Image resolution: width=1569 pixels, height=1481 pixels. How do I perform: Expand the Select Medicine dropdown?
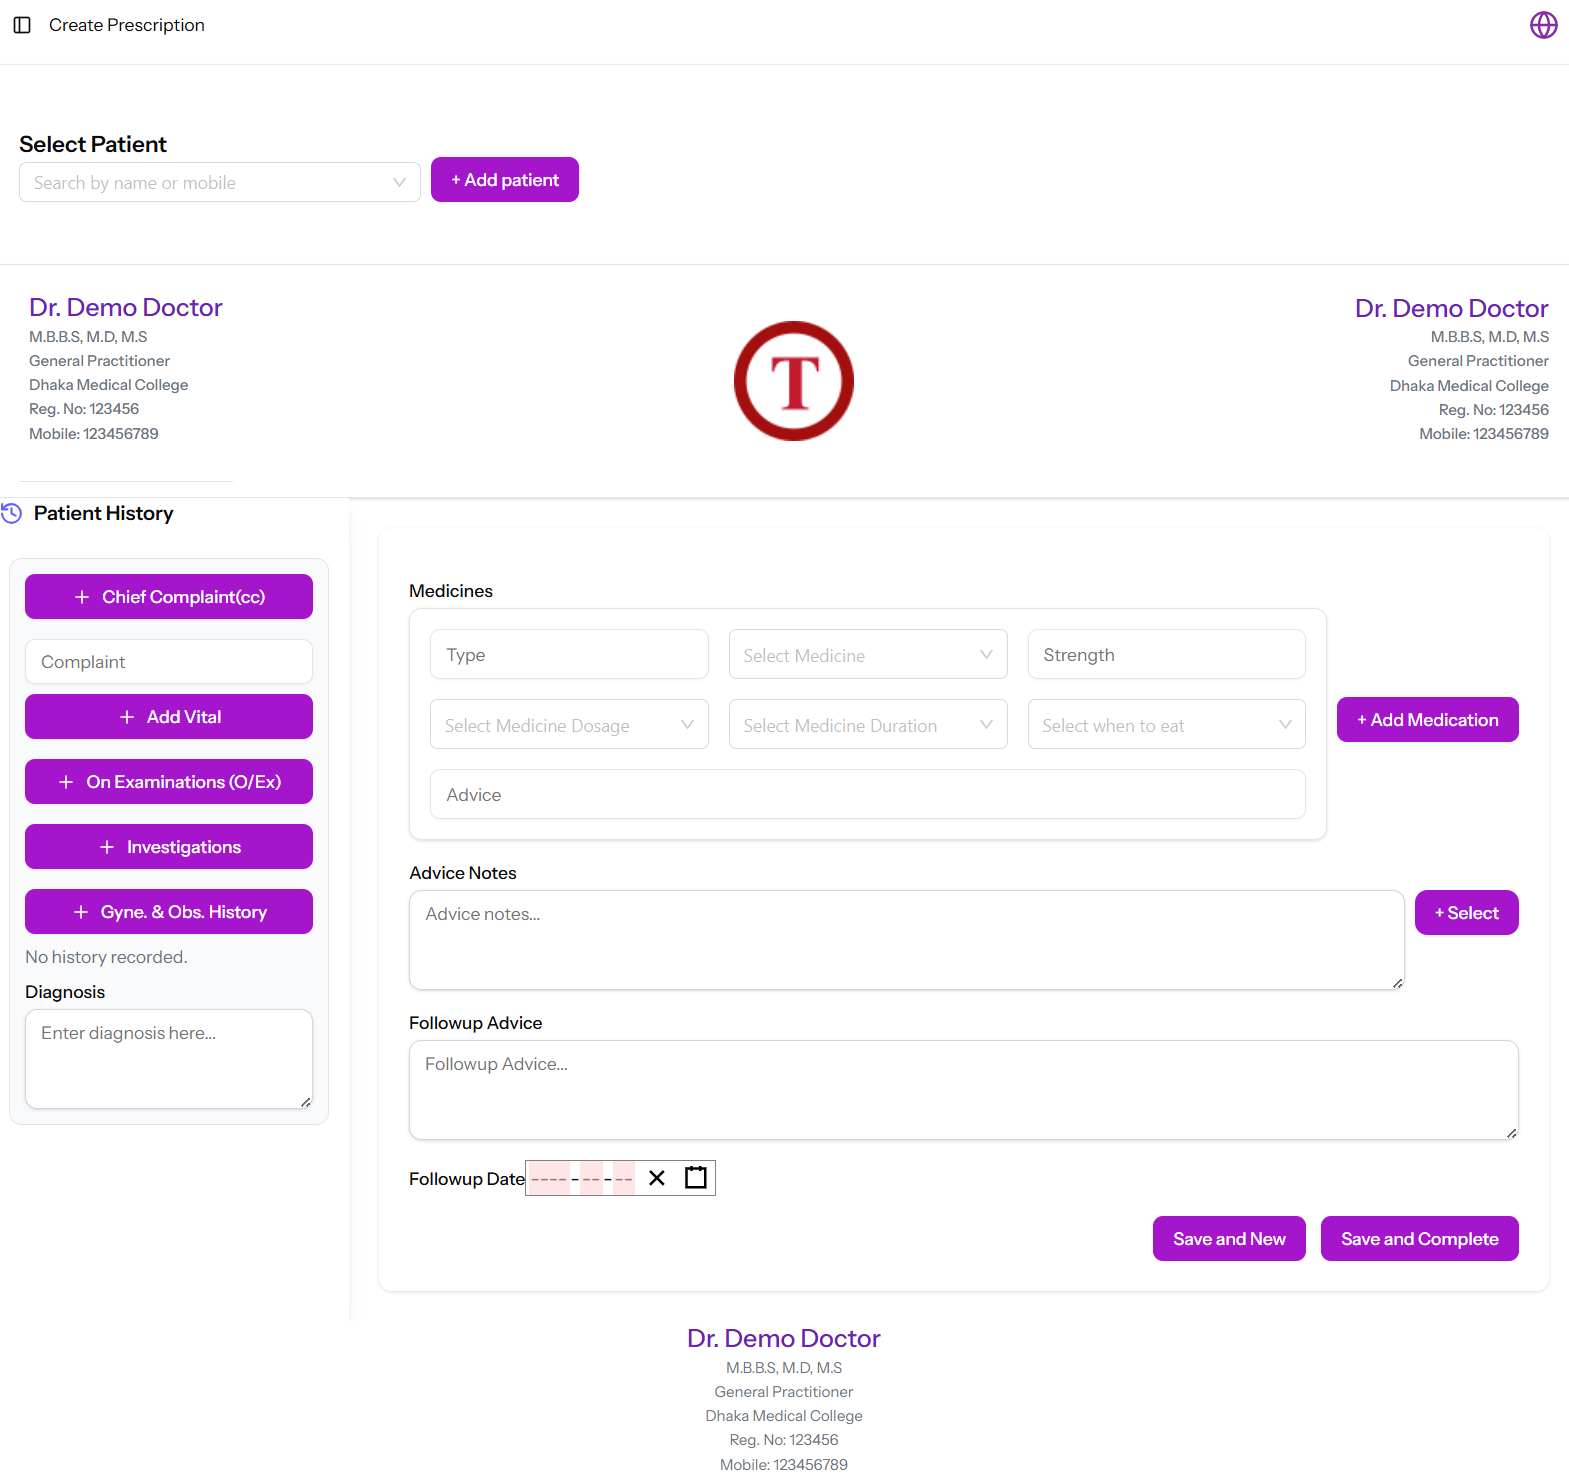point(868,655)
